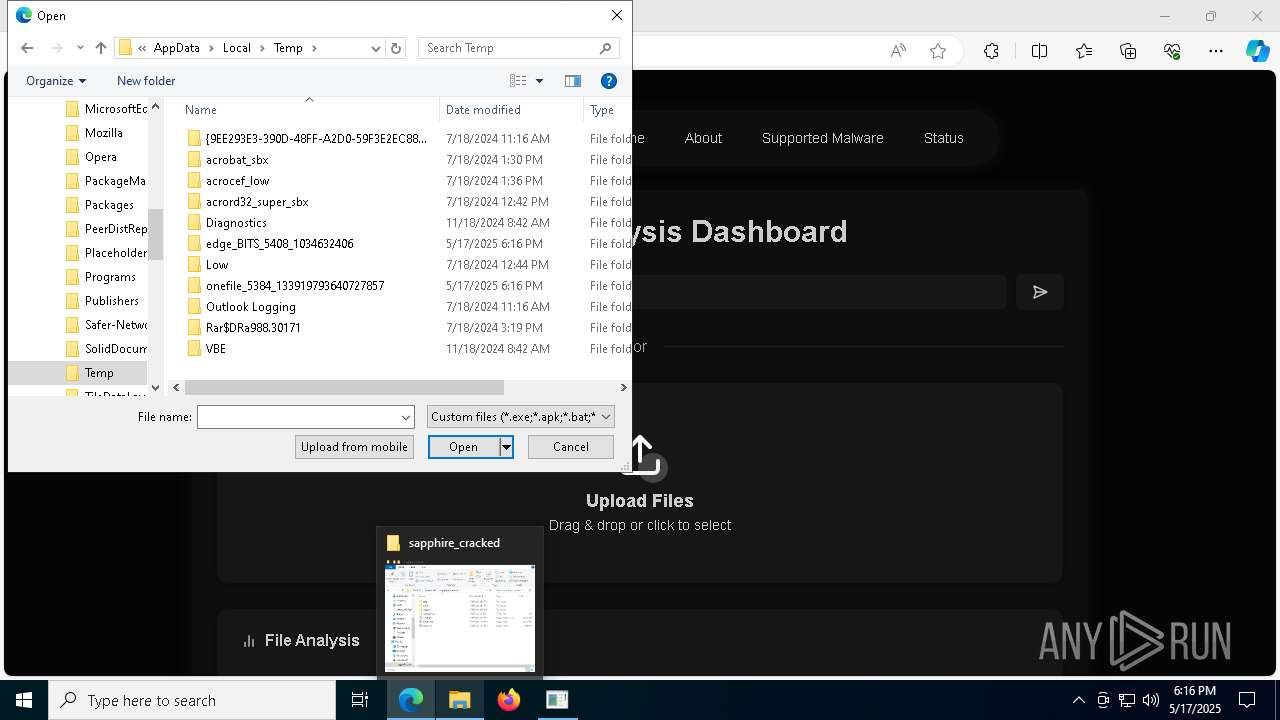Screen dimensions: 1280x720
Task: Select Mozilla in navigation tree
Action: [x=104, y=133]
